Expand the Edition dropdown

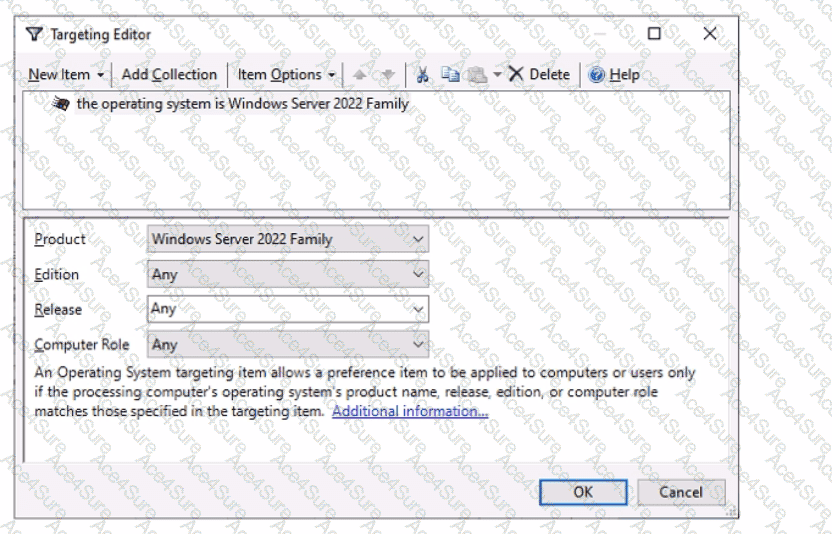[418, 275]
